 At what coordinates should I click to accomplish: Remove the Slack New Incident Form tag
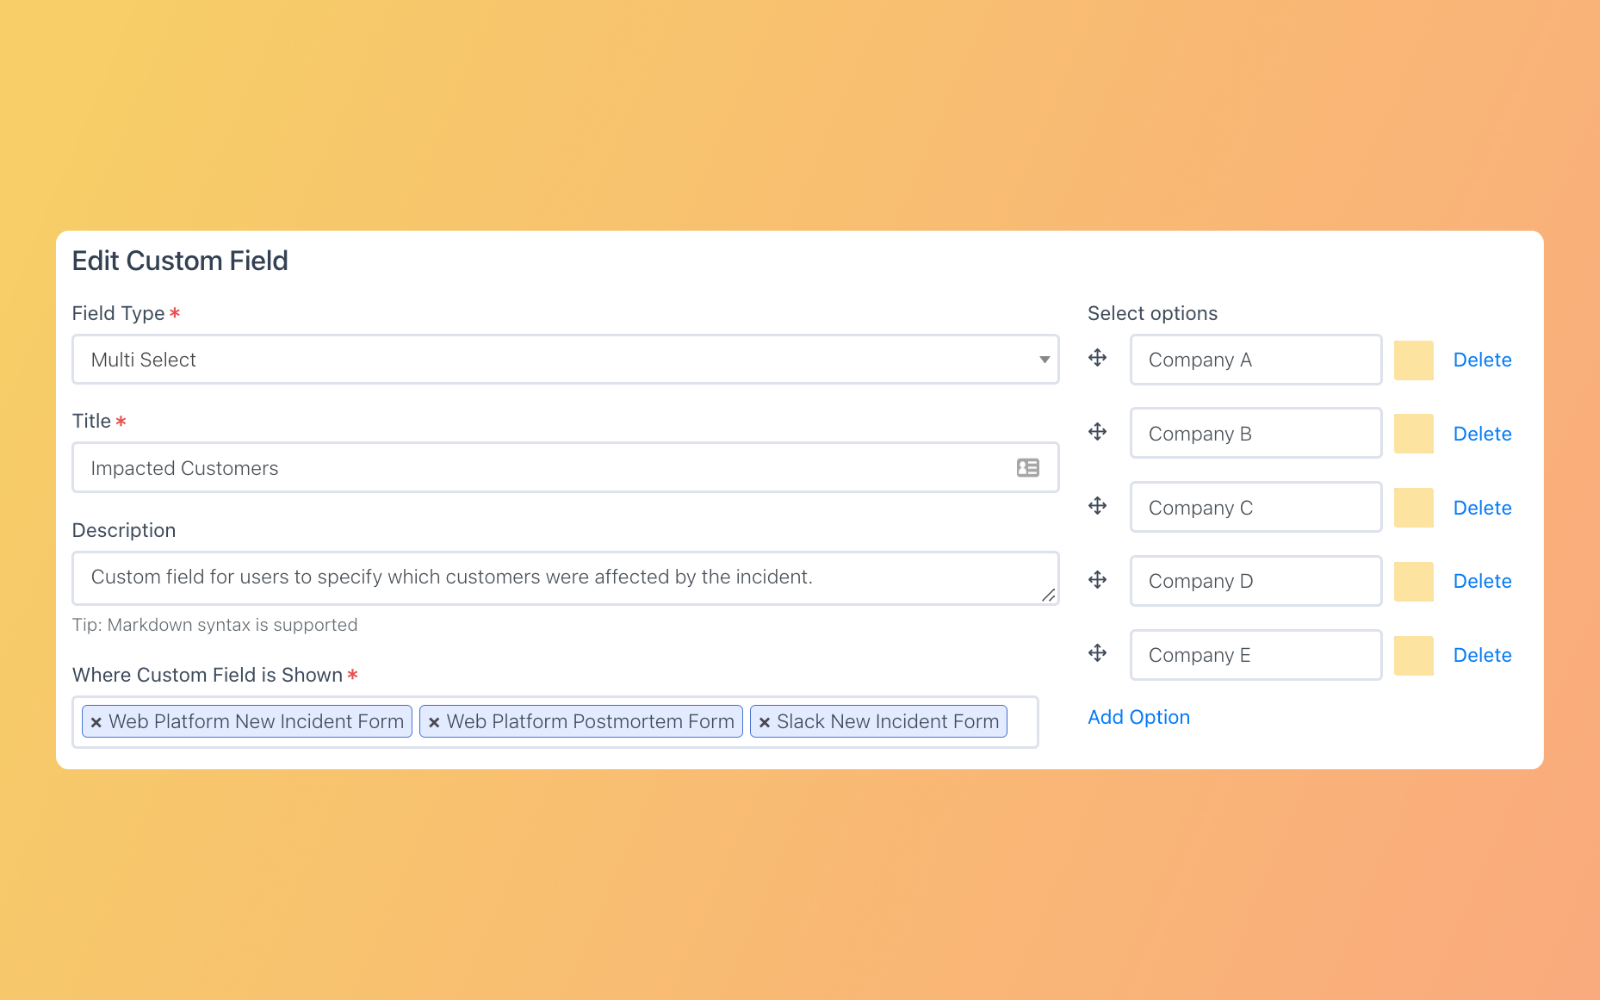(x=765, y=721)
